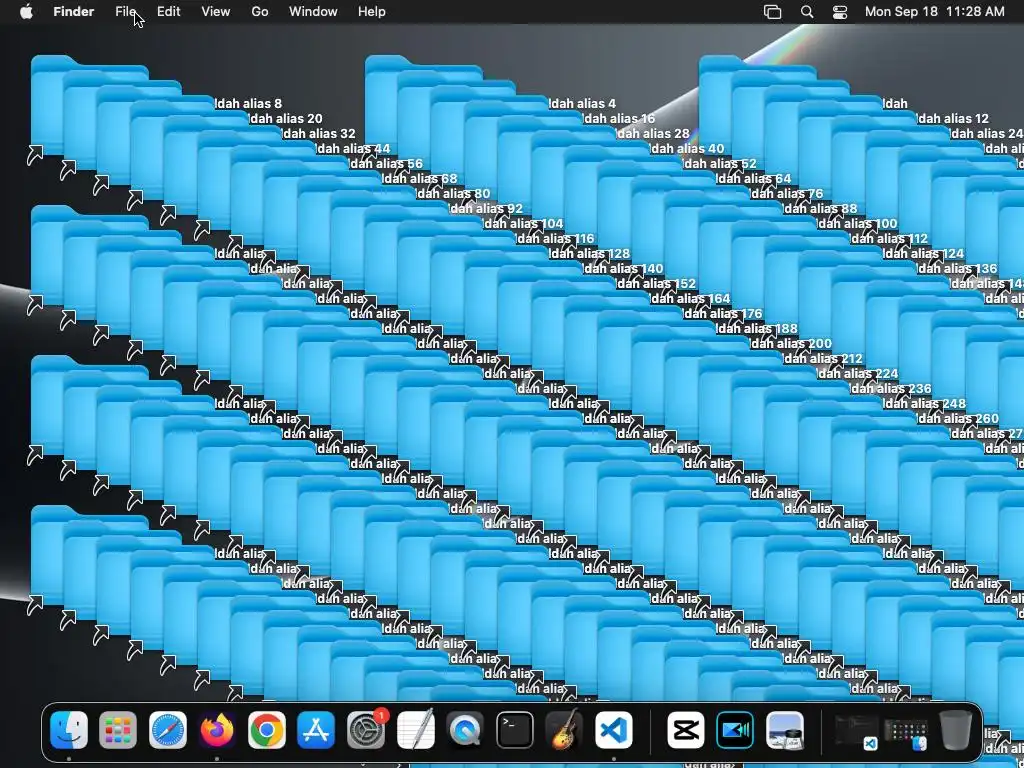This screenshot has width=1024, height=768.
Task: Select folder label "ldah alias 8"
Action: [x=249, y=103]
